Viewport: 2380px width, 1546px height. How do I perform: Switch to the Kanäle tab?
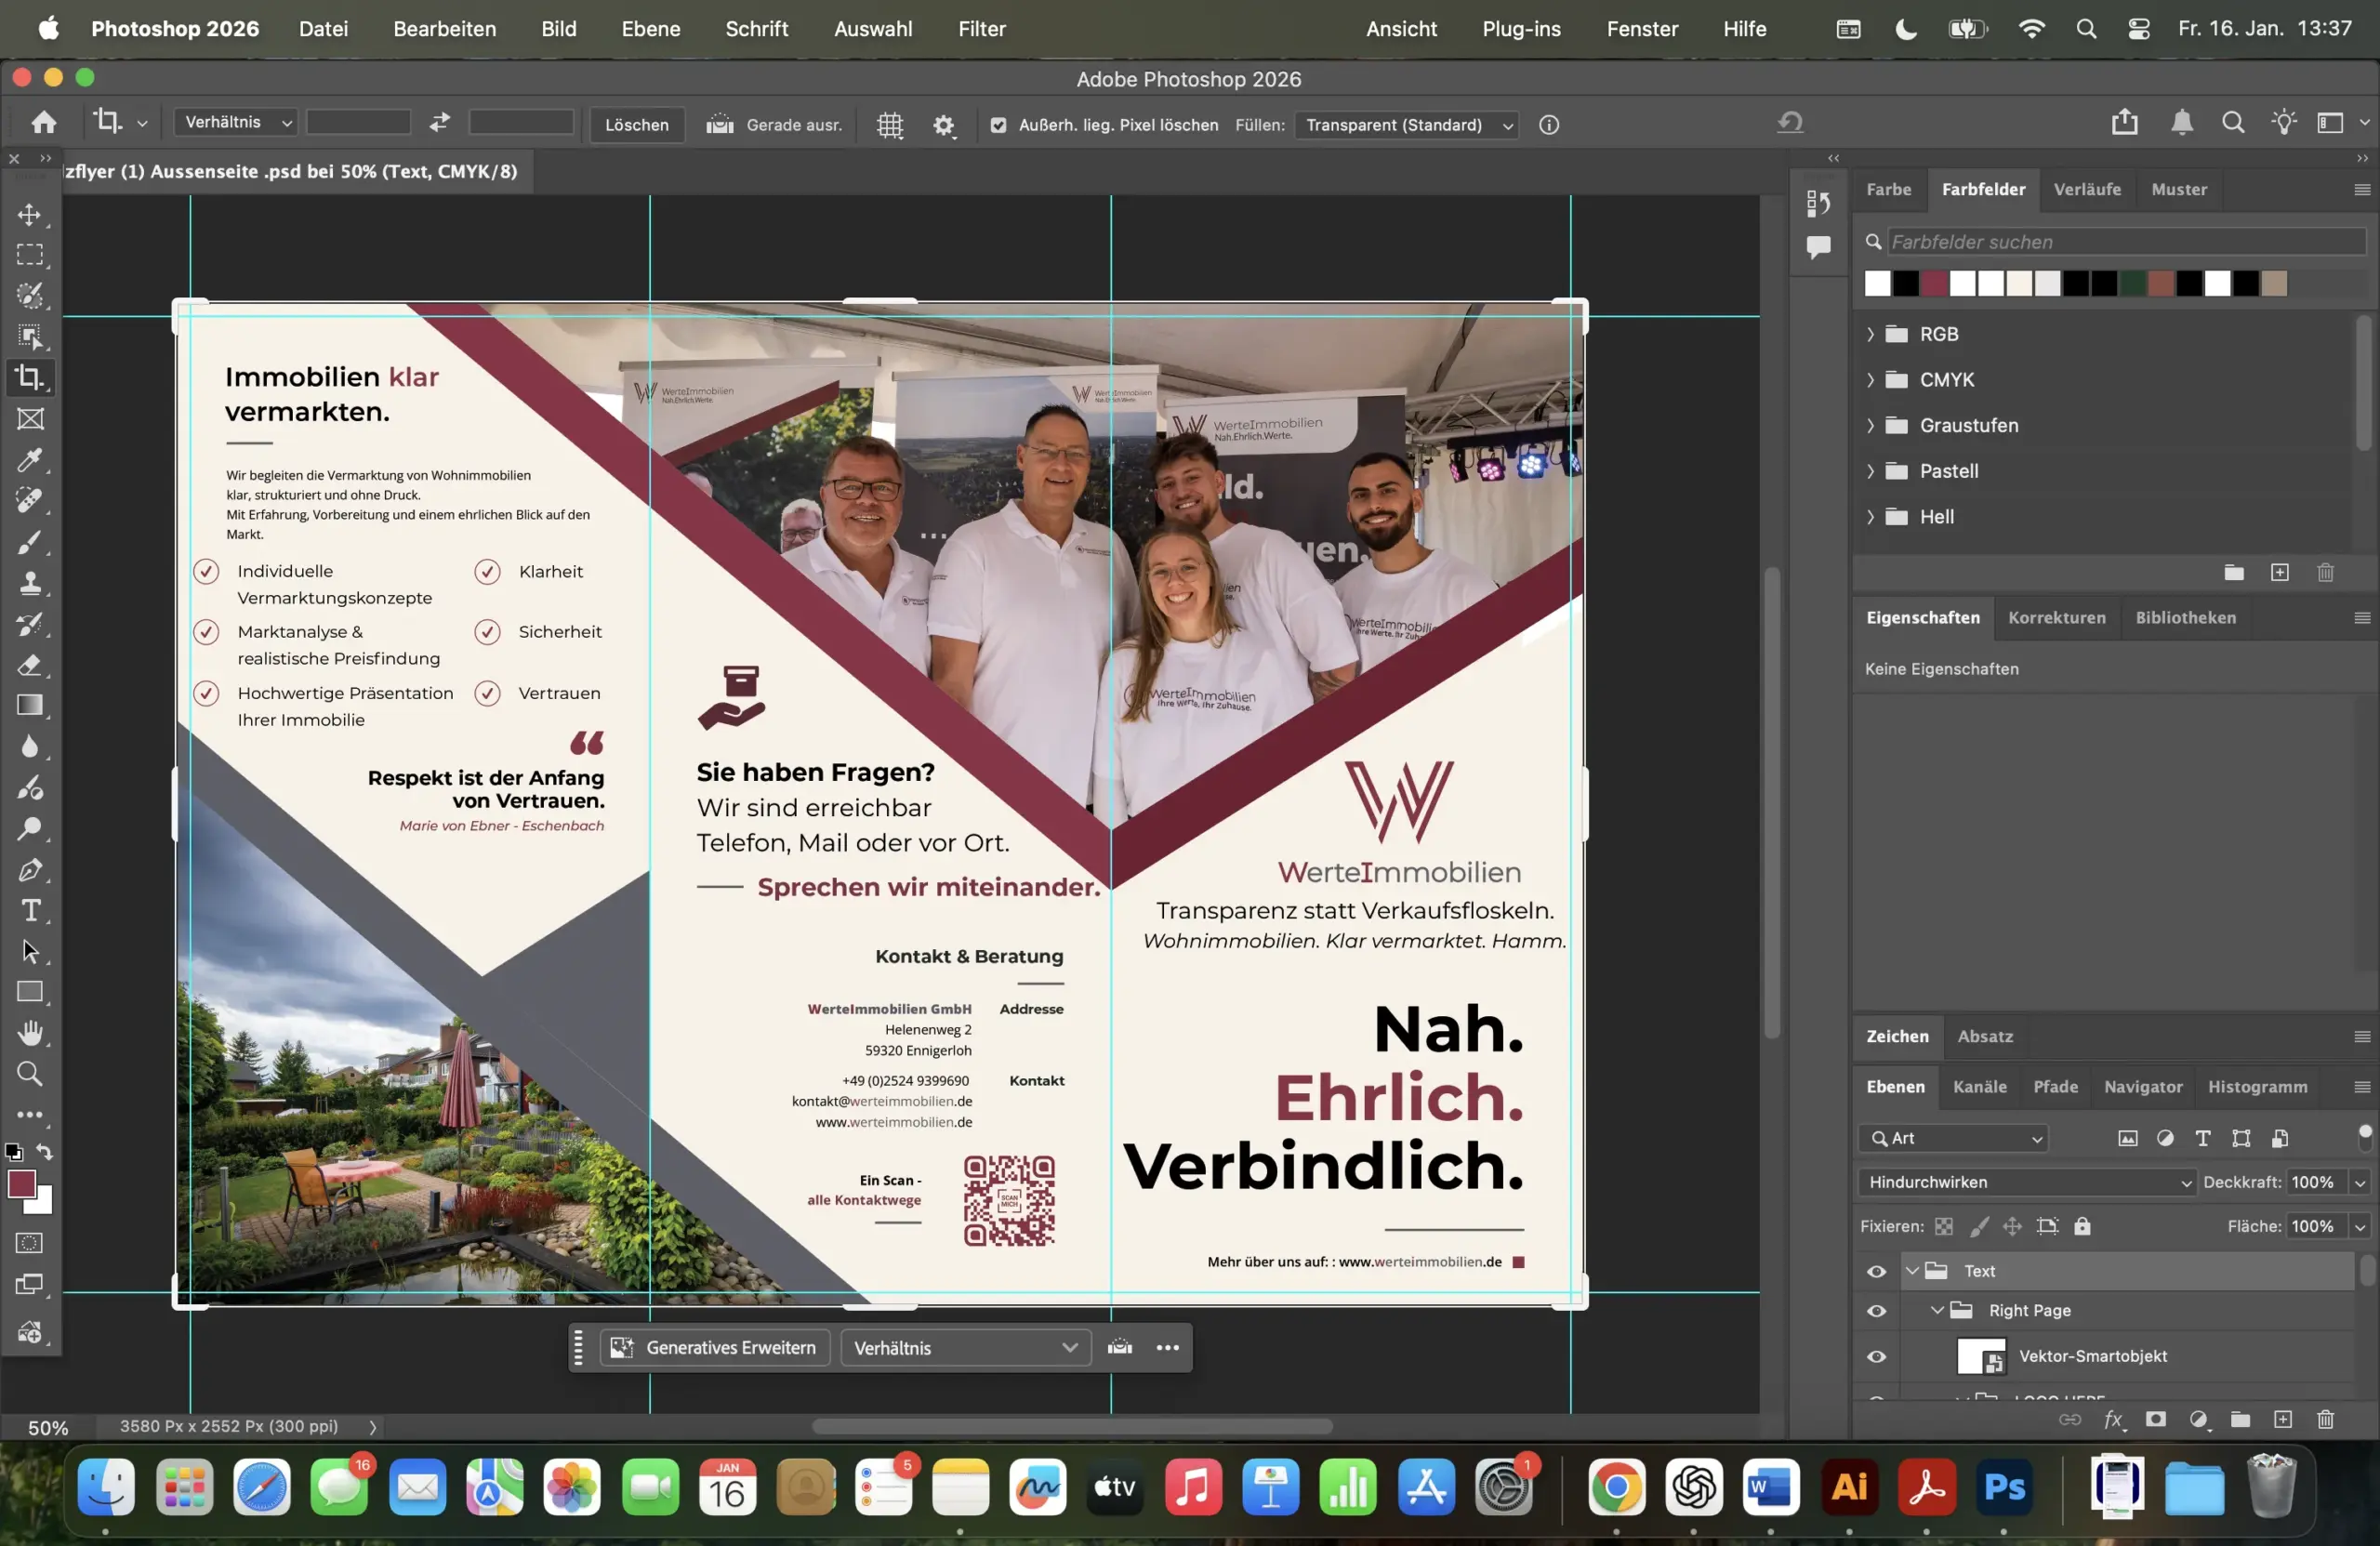(1979, 1087)
